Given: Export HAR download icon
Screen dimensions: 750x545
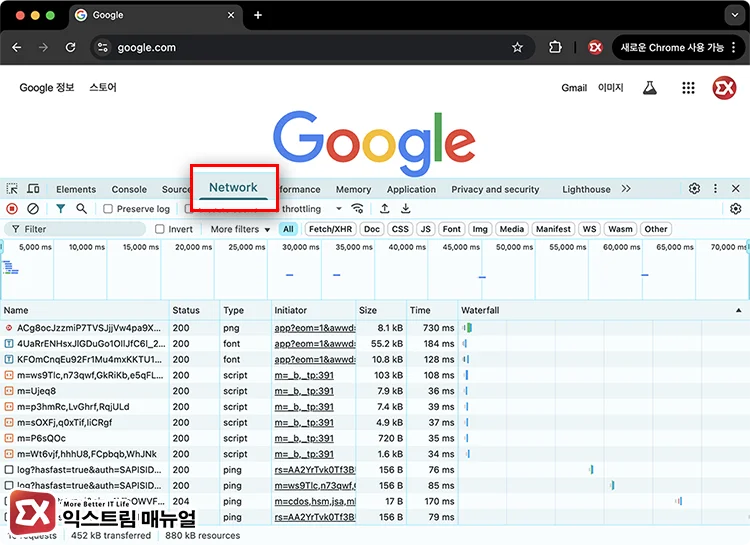Looking at the screenshot, I should (x=406, y=209).
